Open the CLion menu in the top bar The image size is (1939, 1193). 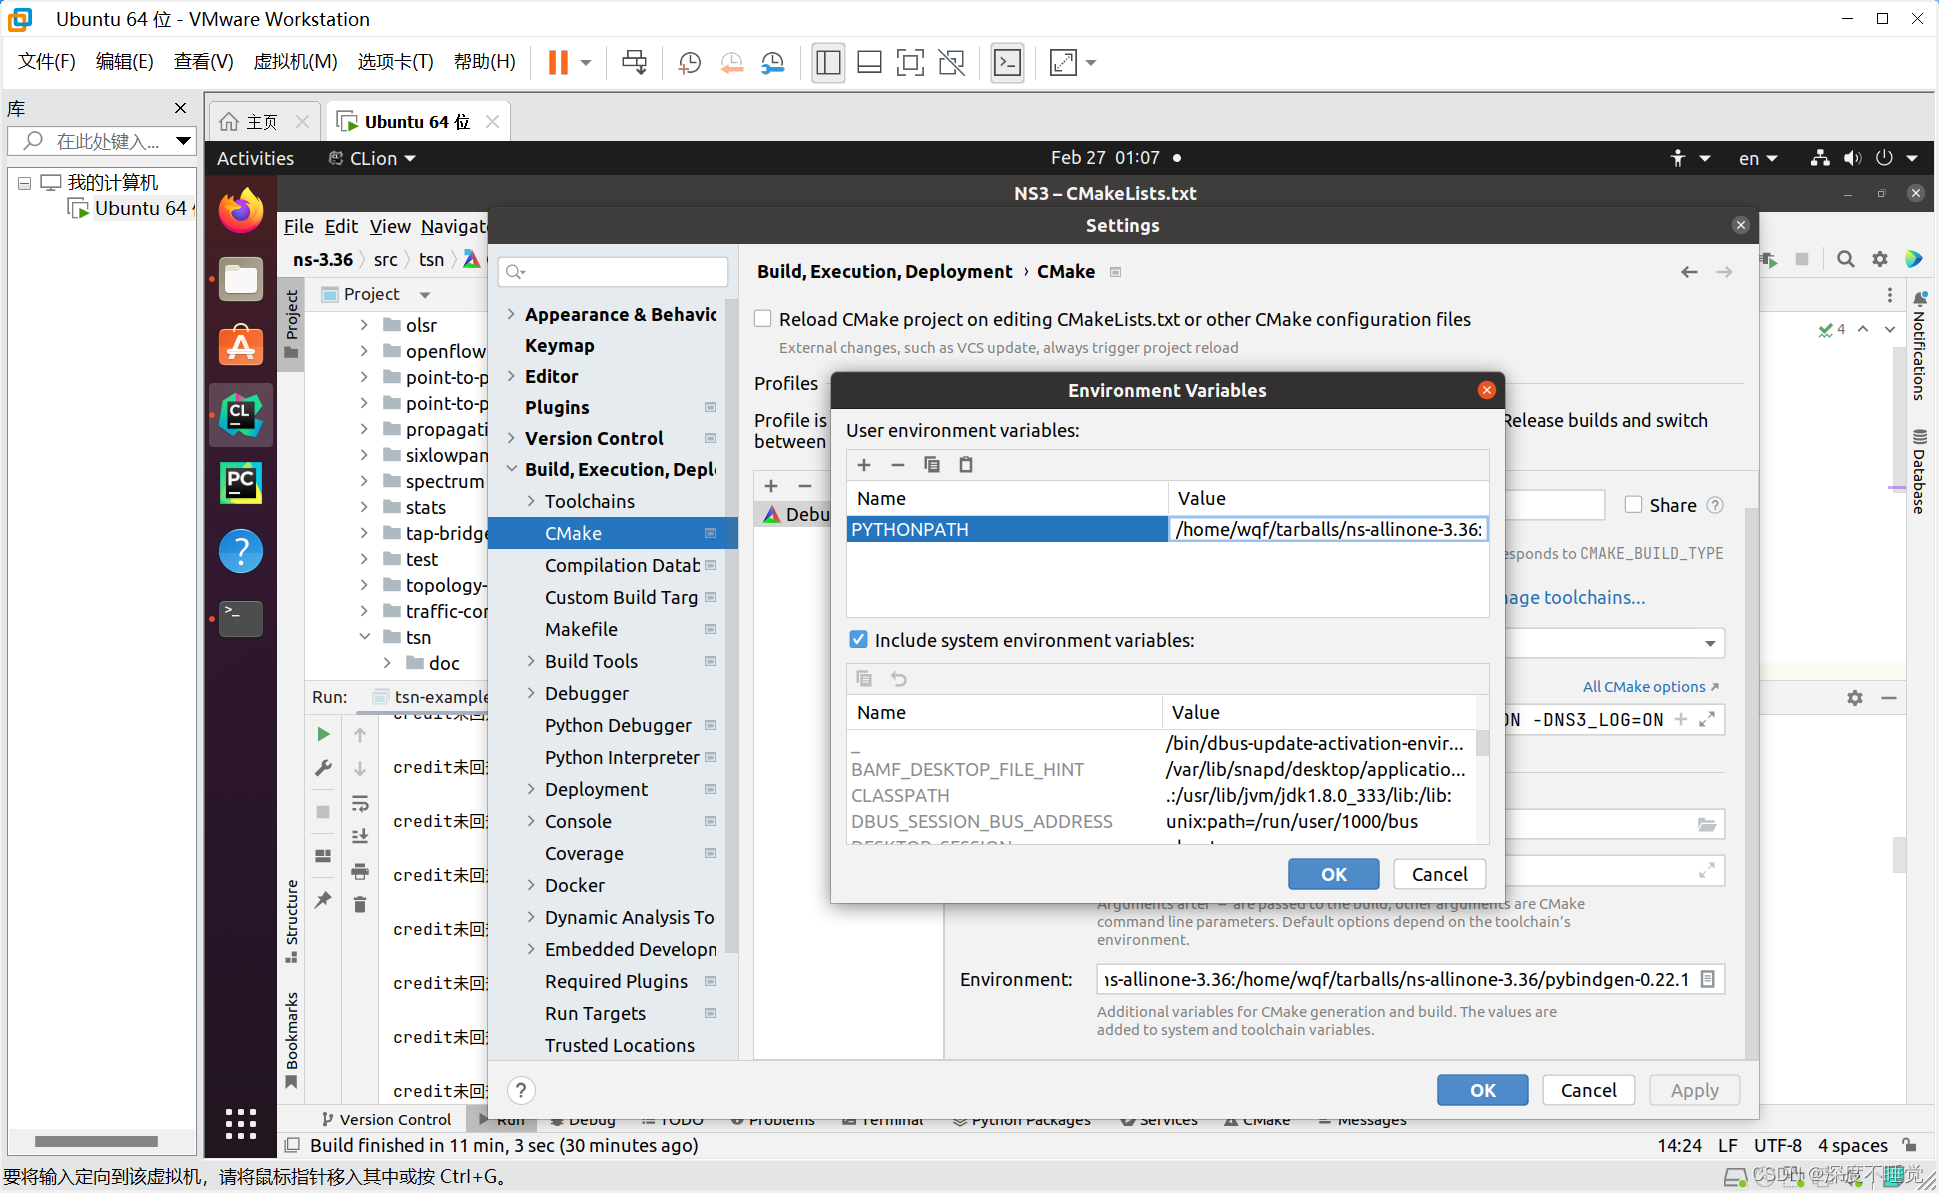coord(370,157)
